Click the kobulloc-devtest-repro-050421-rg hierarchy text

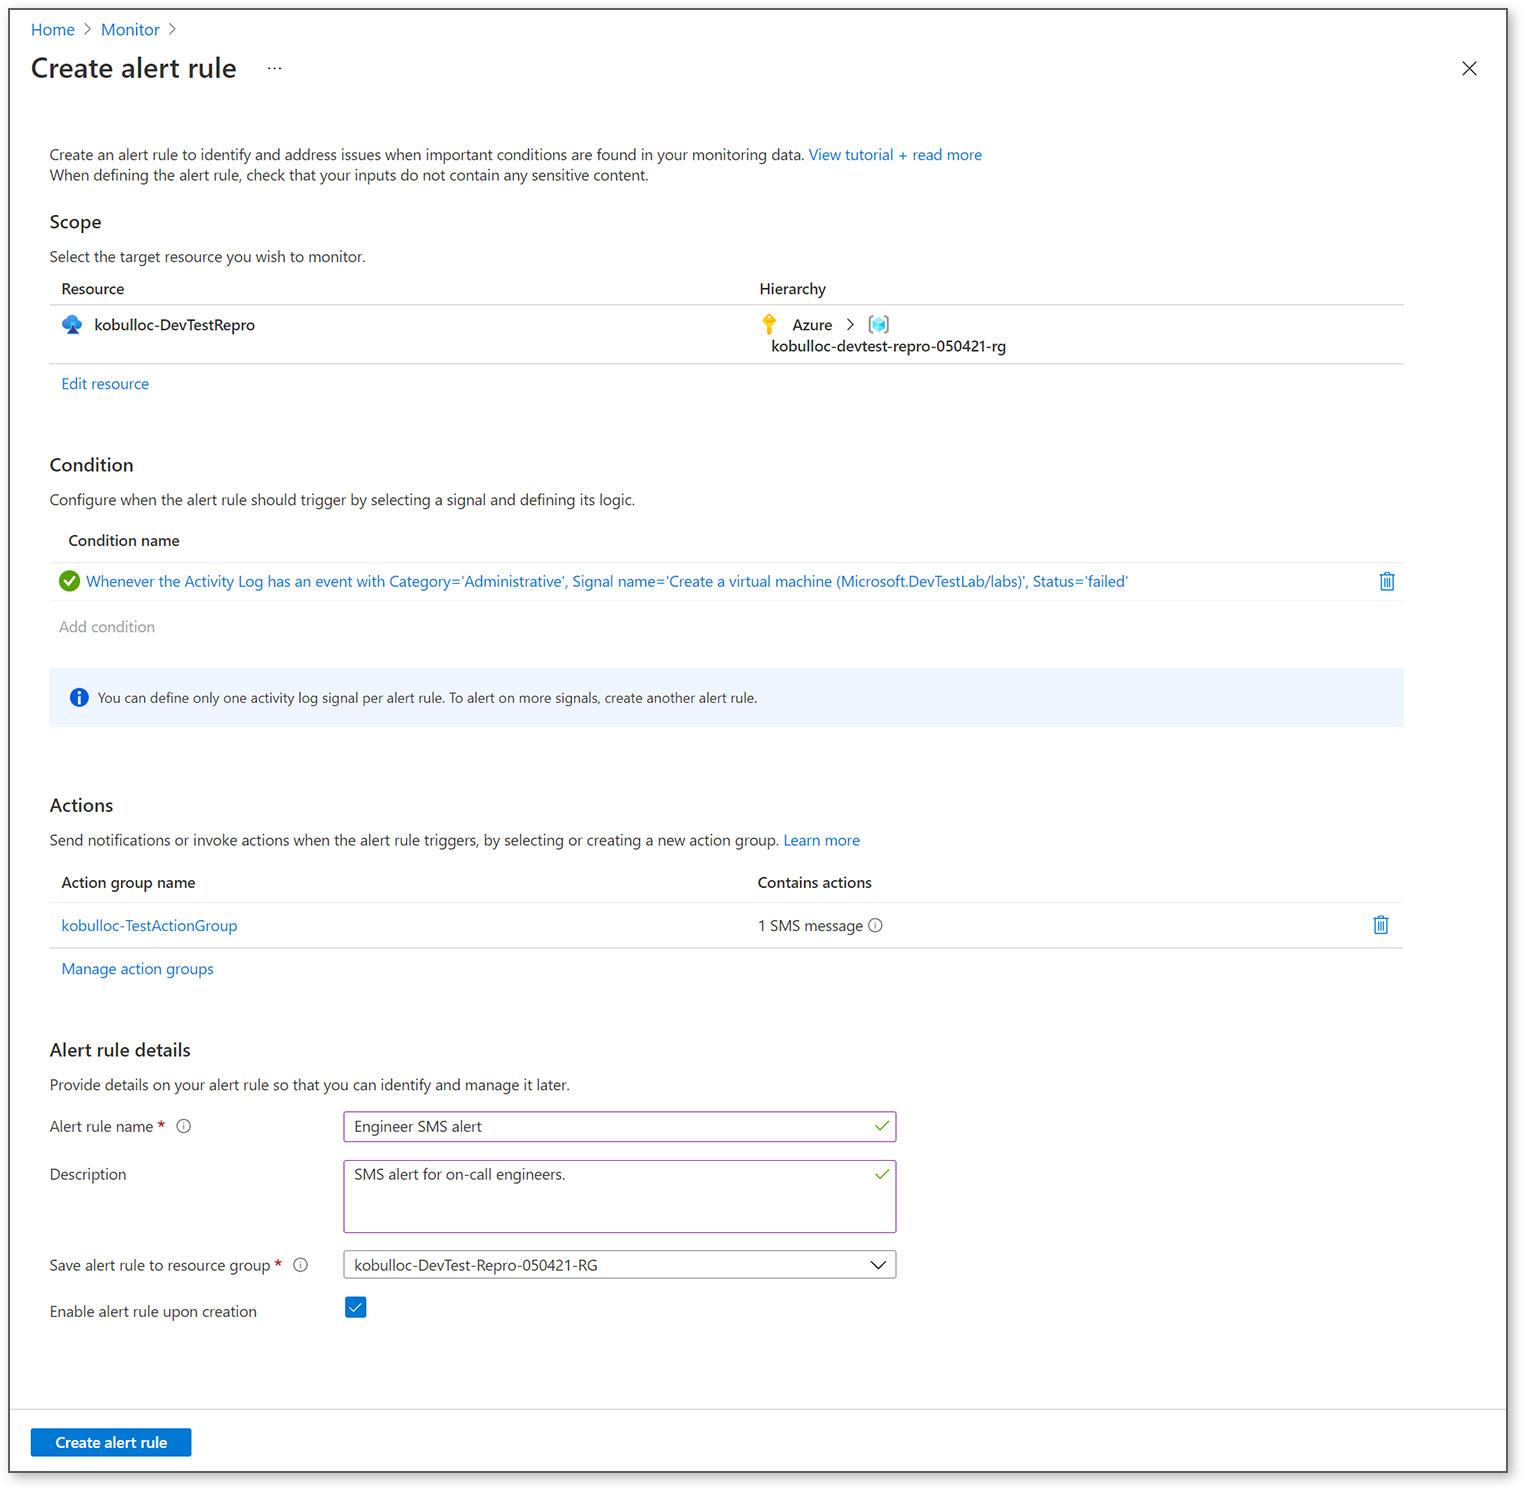[x=888, y=346]
